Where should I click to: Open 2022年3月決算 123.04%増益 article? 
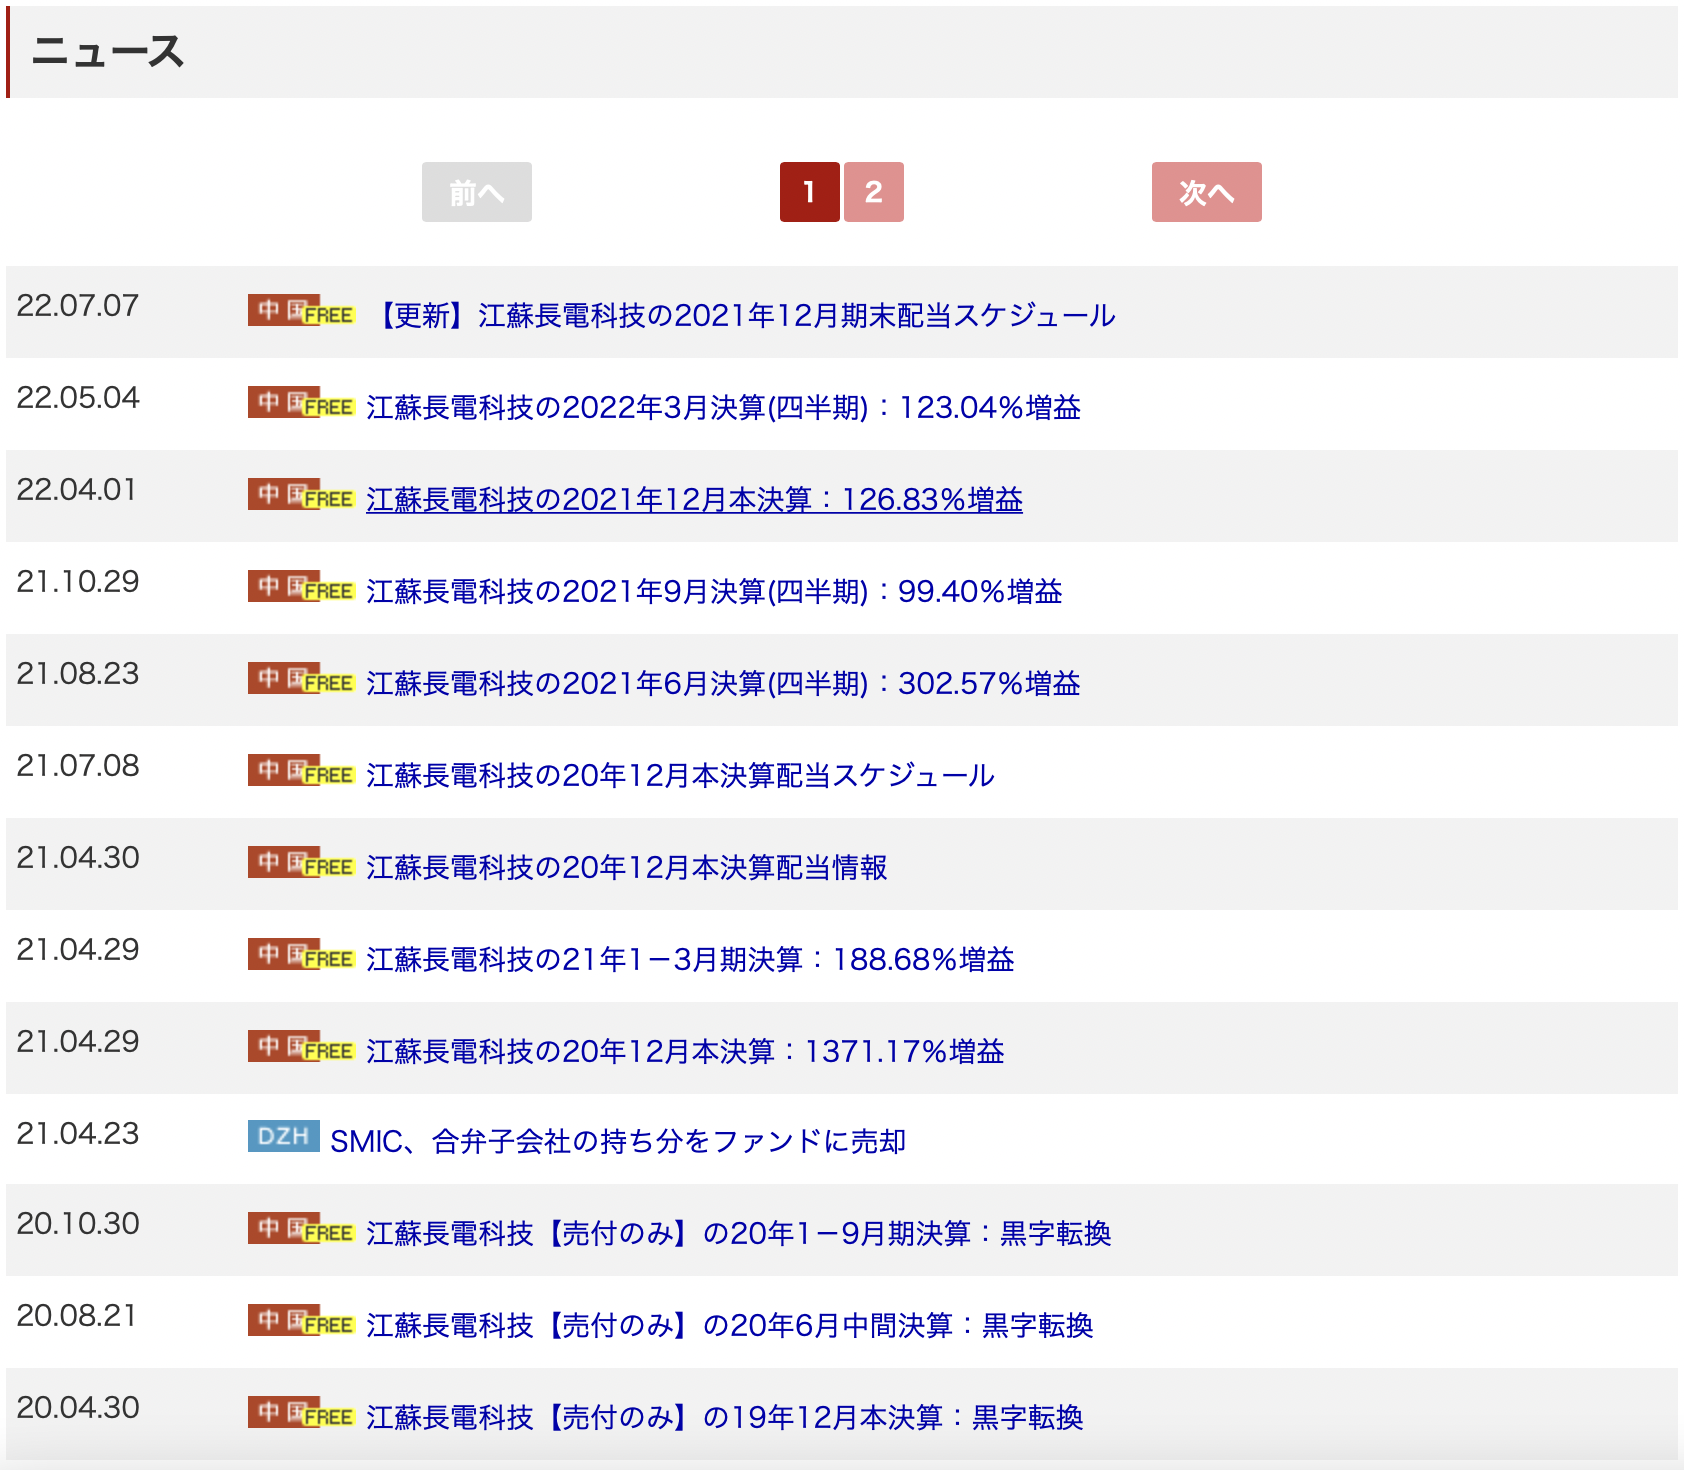click(724, 408)
